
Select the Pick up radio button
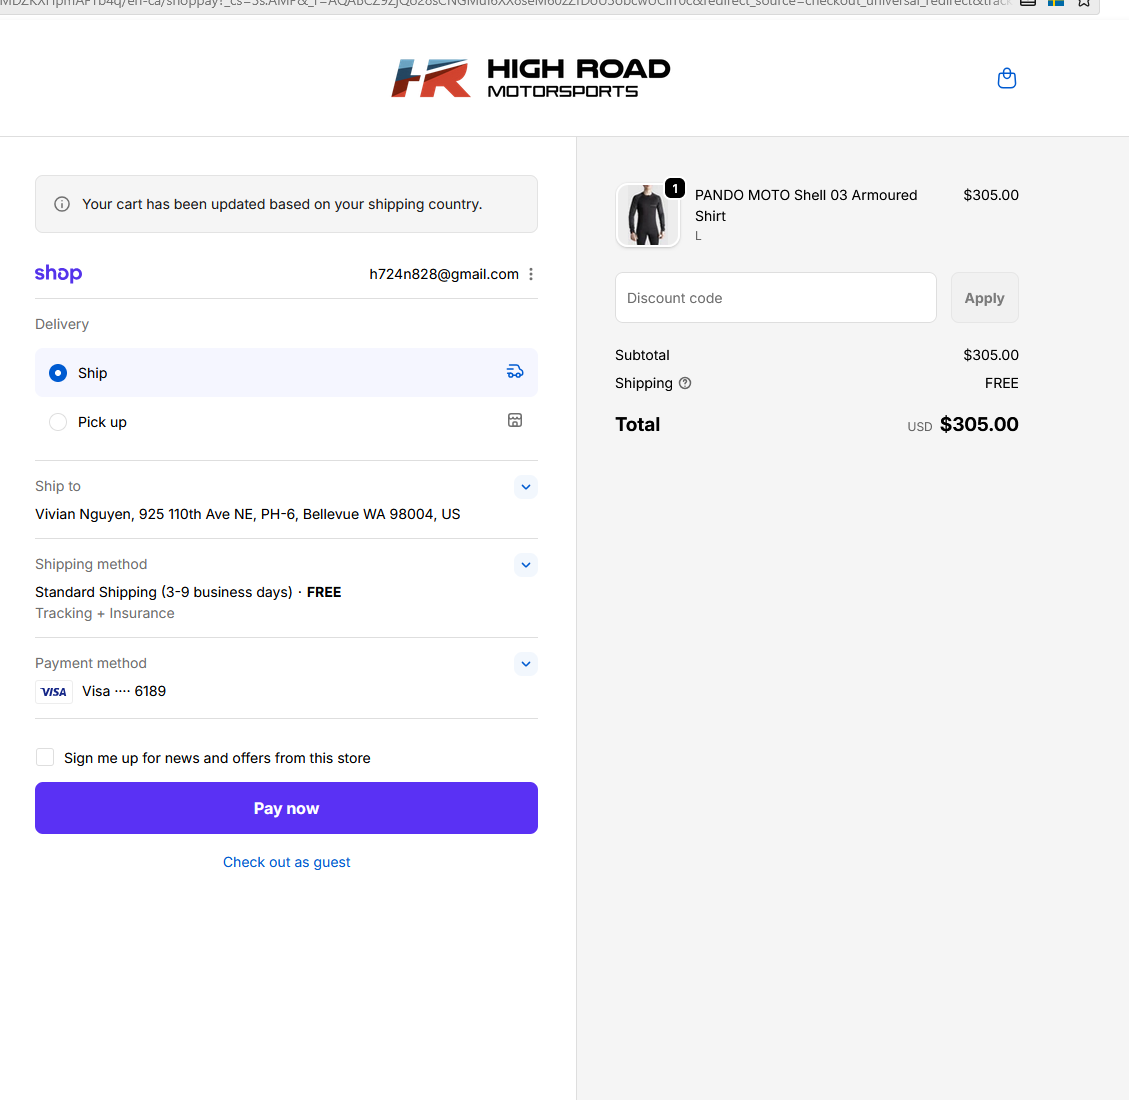[58, 422]
